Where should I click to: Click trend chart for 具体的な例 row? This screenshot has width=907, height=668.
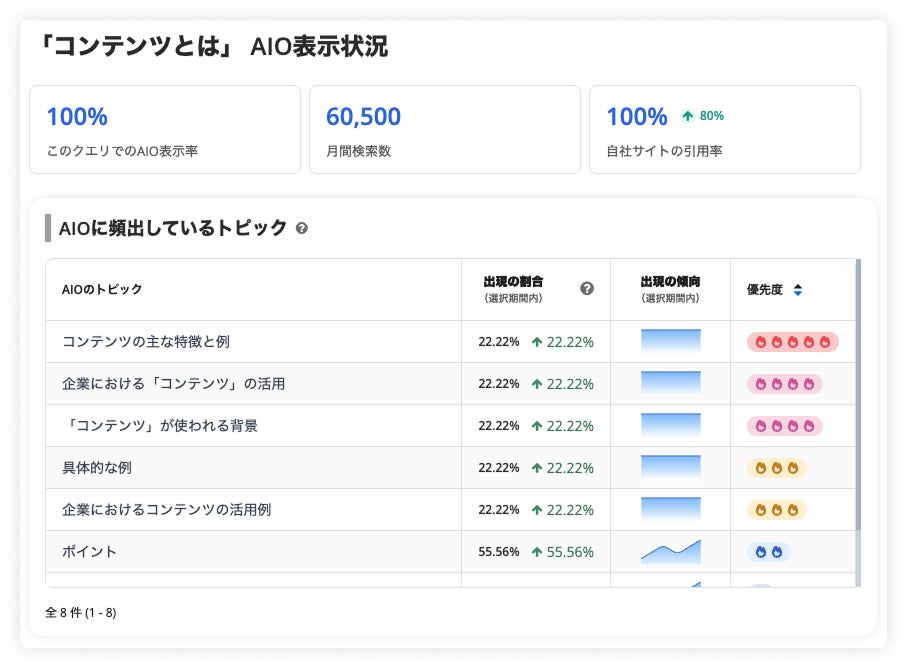[x=670, y=468]
